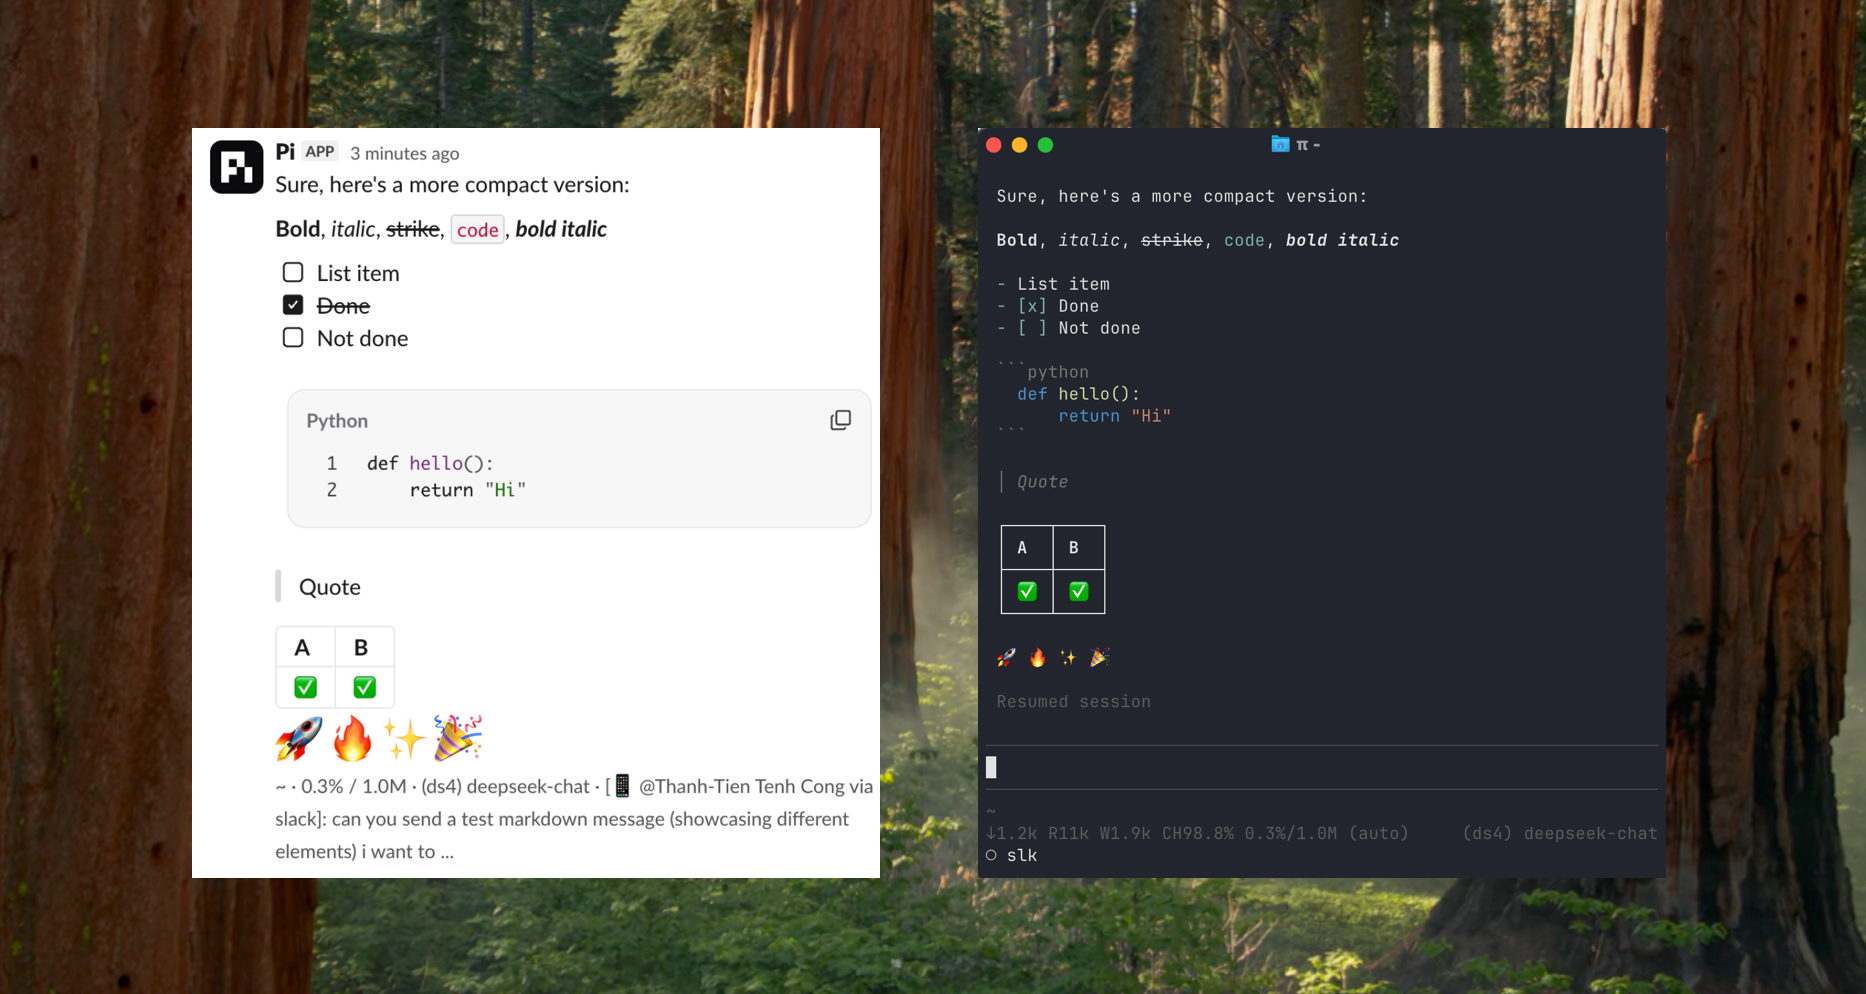Click the teal 'code' word in terminal
The image size is (1866, 994).
tap(1244, 240)
